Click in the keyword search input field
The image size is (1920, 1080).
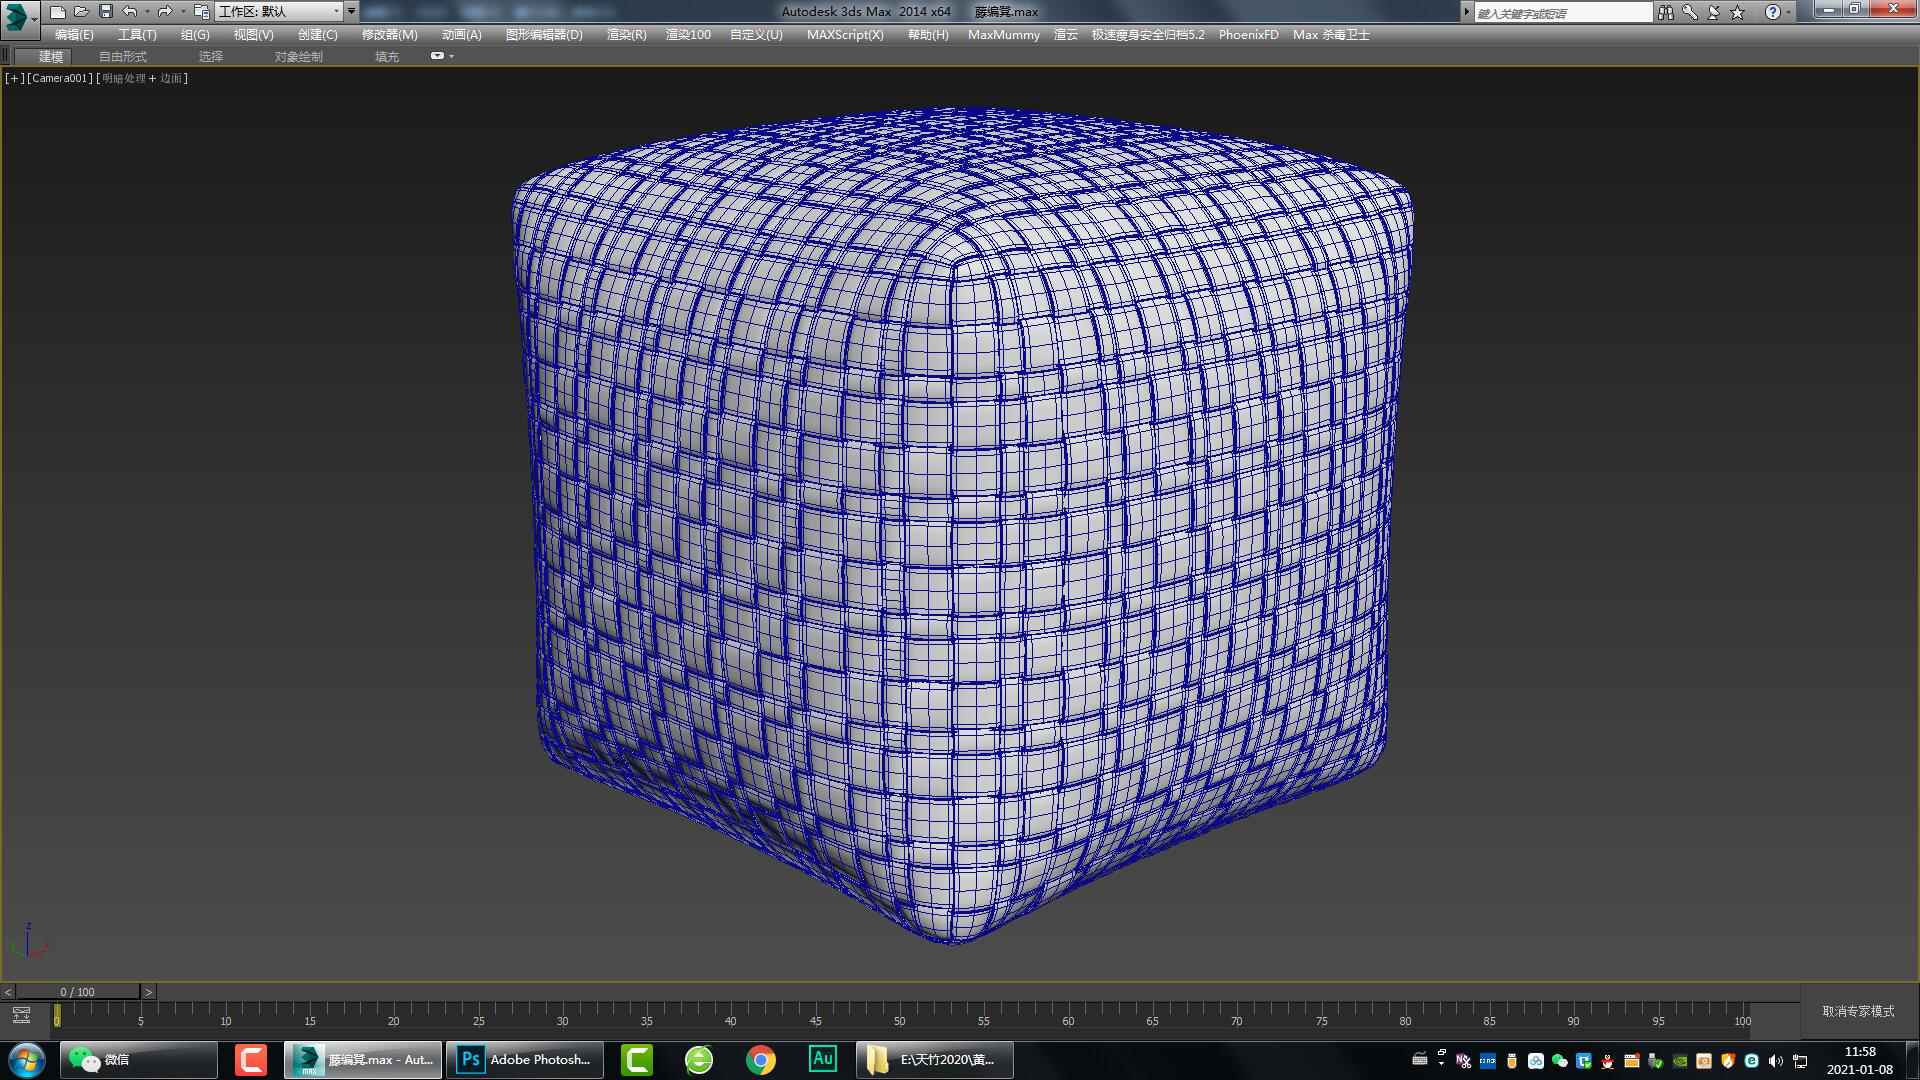(x=1562, y=13)
